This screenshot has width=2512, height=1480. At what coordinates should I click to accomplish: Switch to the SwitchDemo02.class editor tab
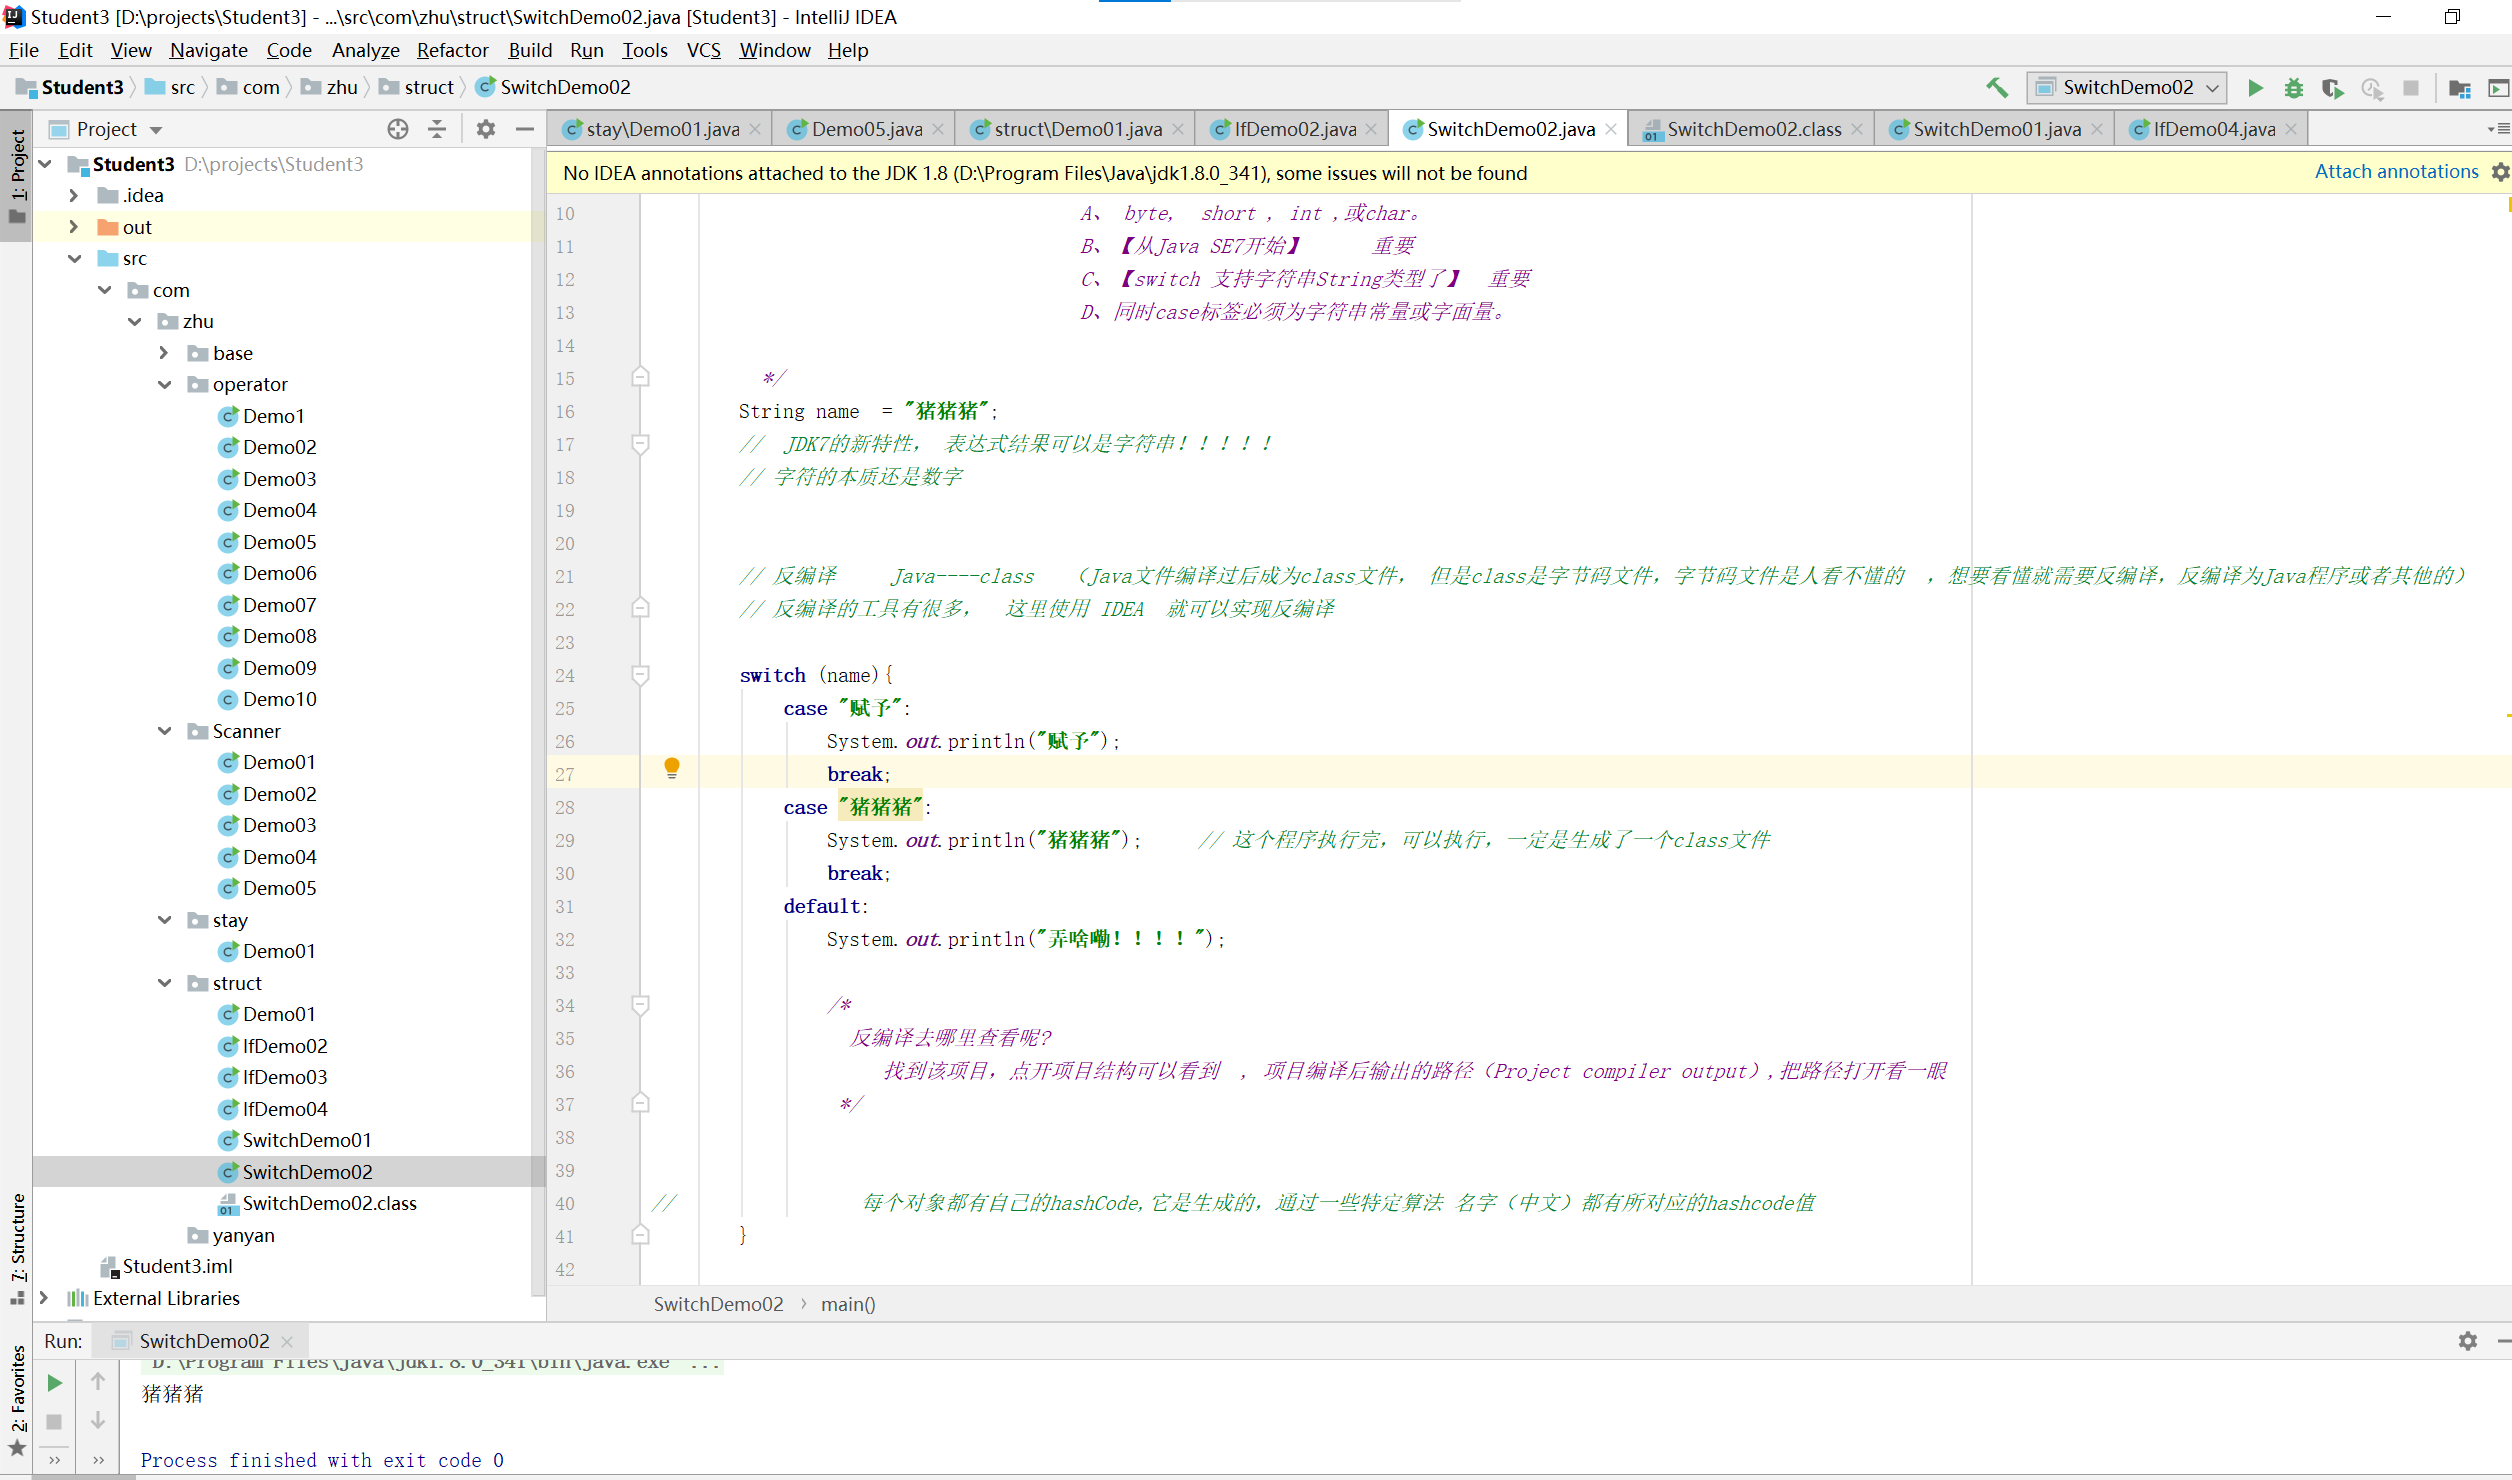(1753, 129)
